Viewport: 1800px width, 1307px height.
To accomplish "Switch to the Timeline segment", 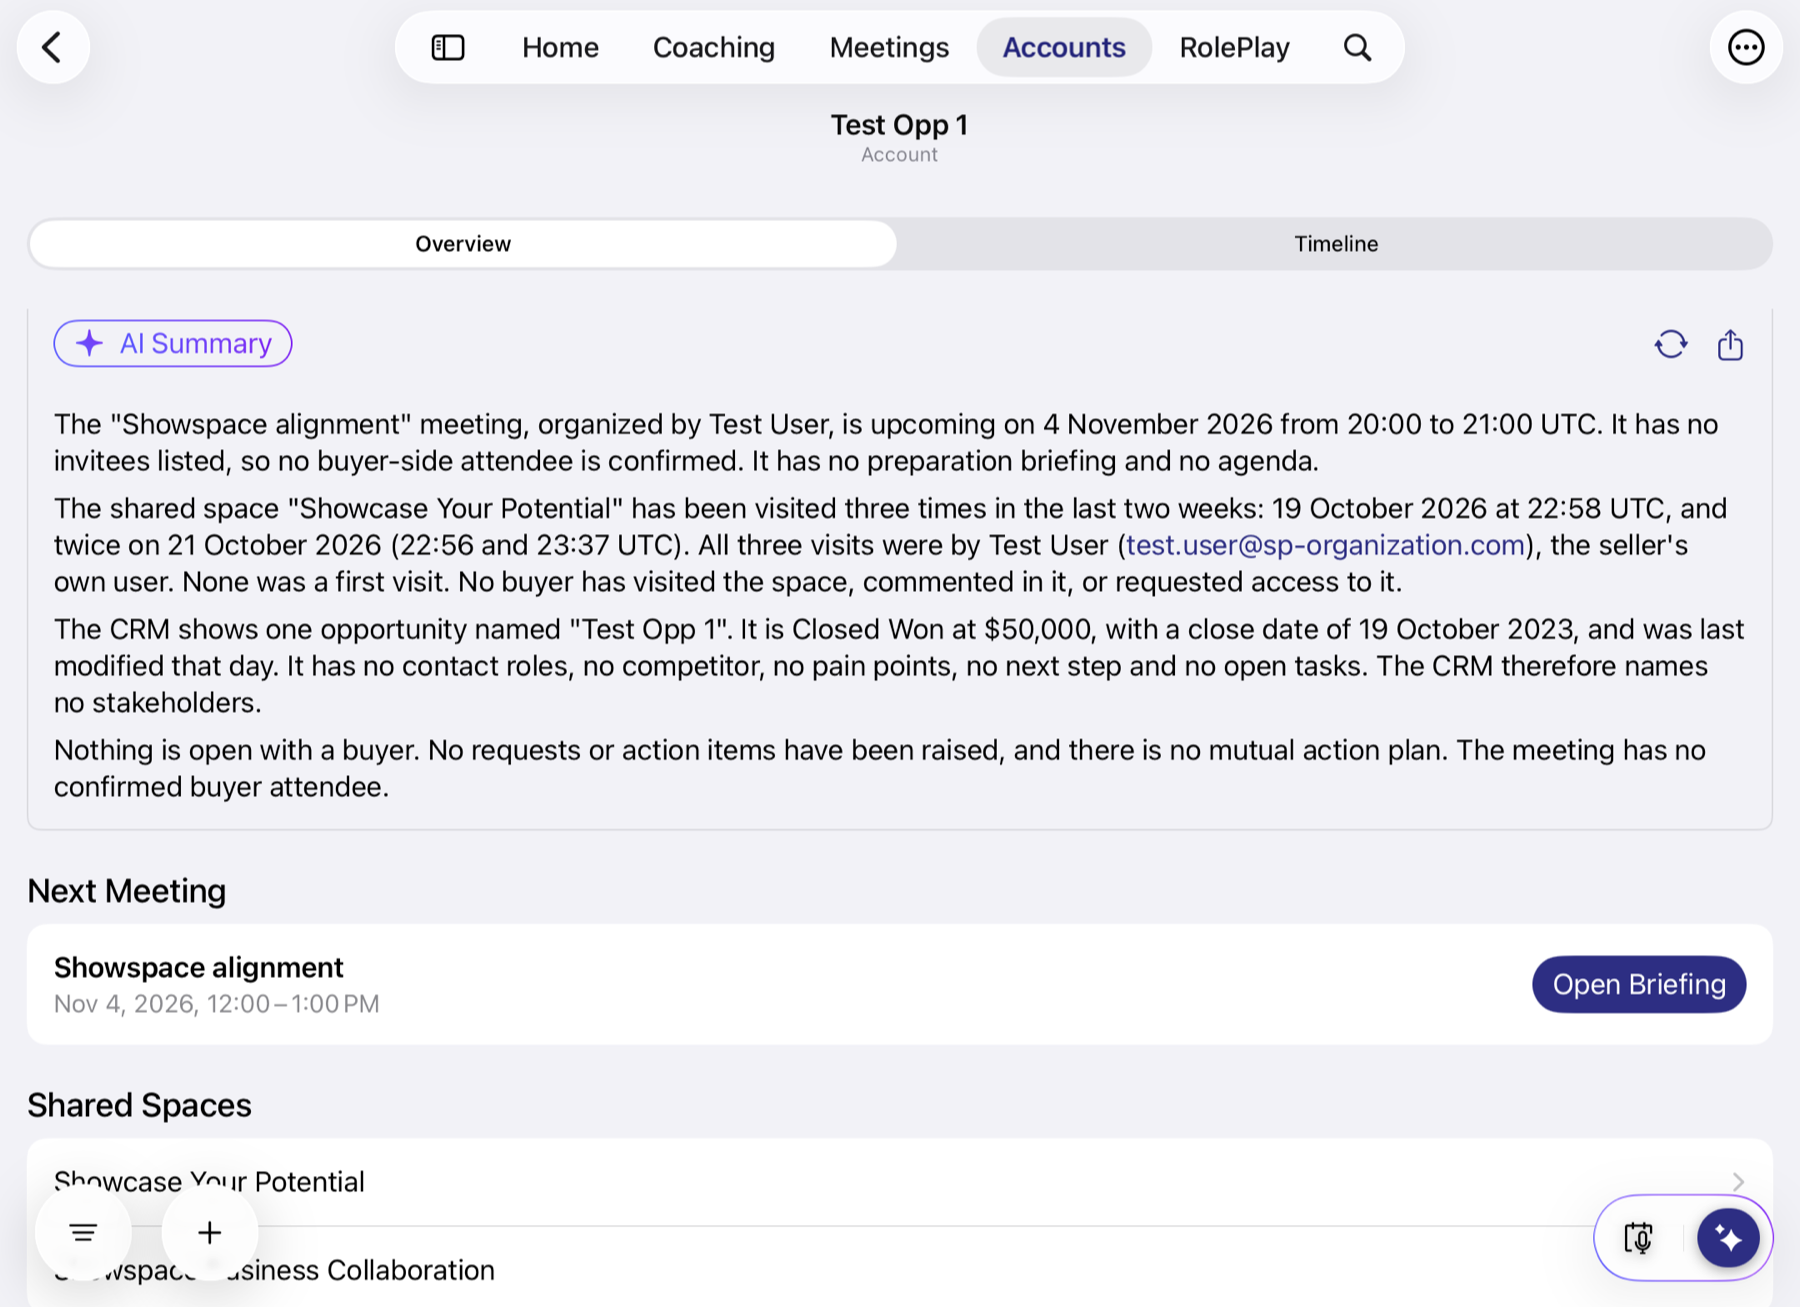I will (1336, 244).
